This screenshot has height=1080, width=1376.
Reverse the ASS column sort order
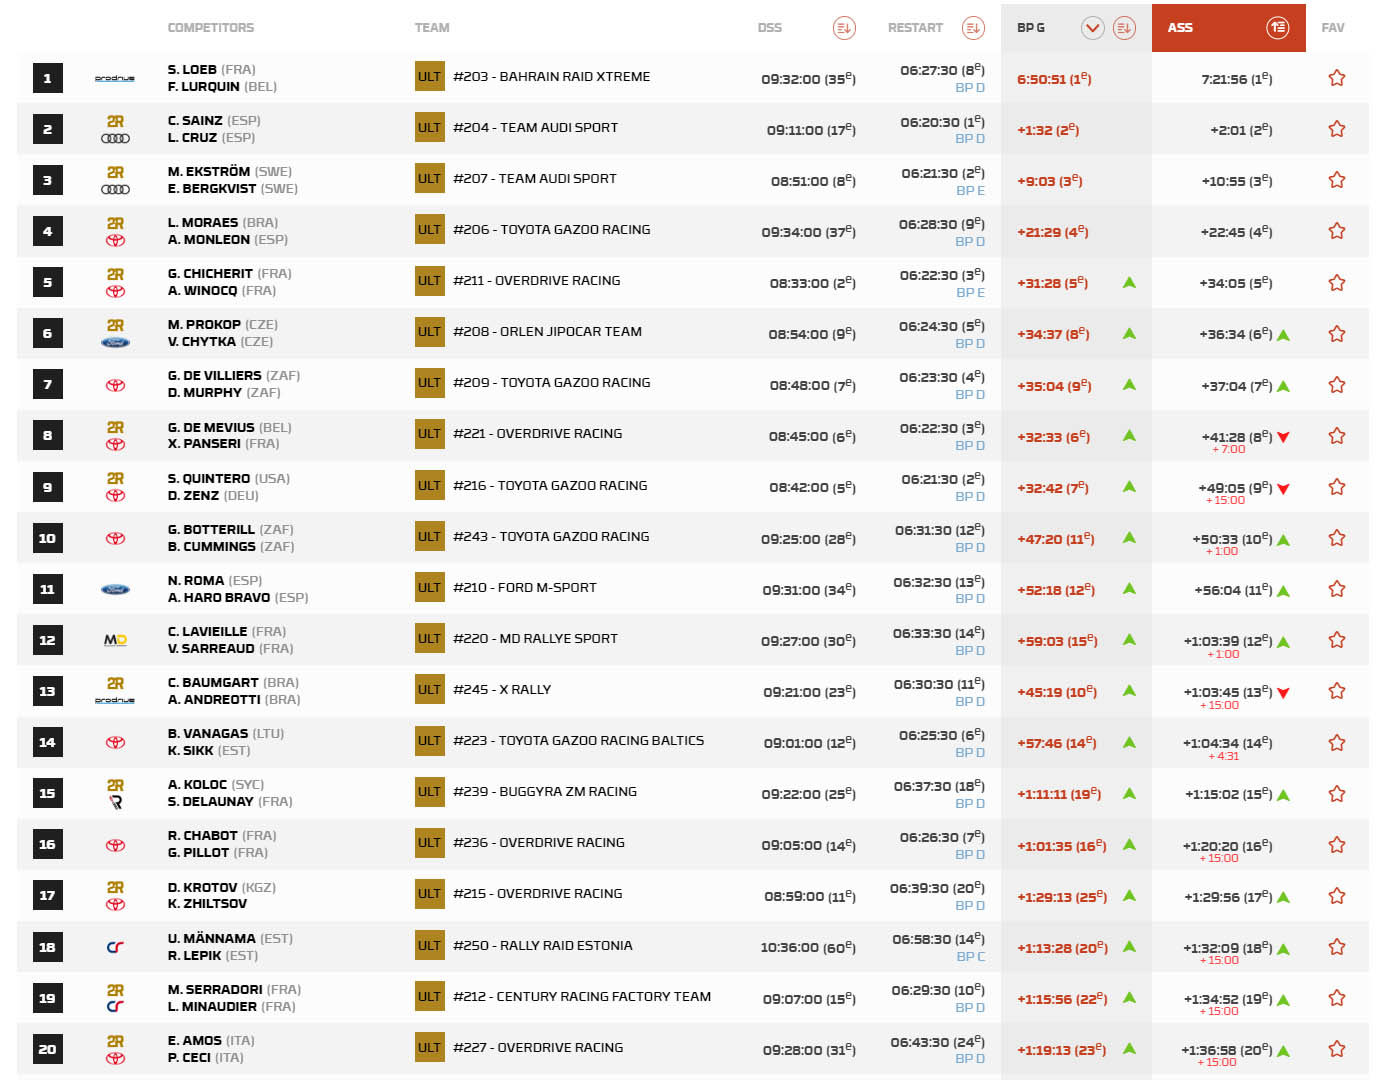[x=1277, y=28]
